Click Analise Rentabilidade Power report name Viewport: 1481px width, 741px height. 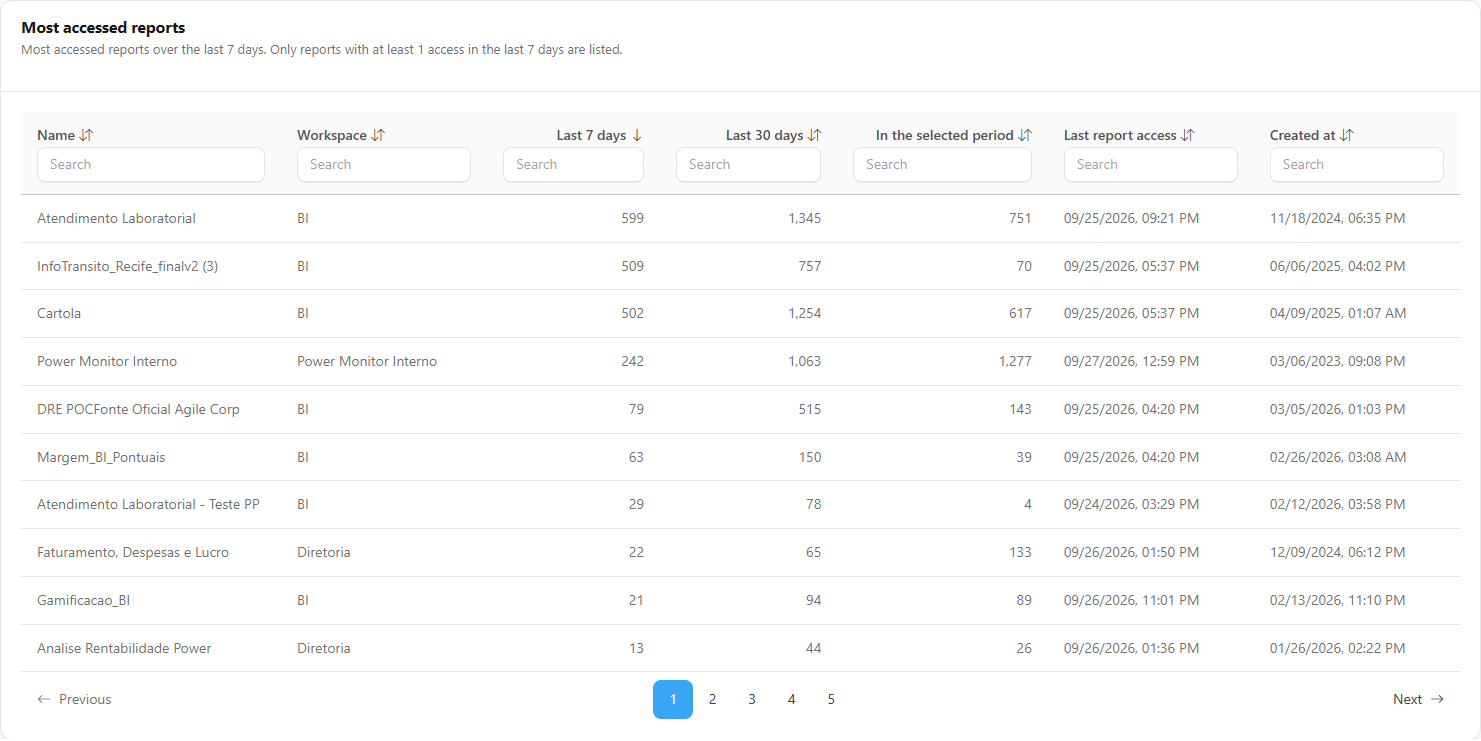(124, 648)
